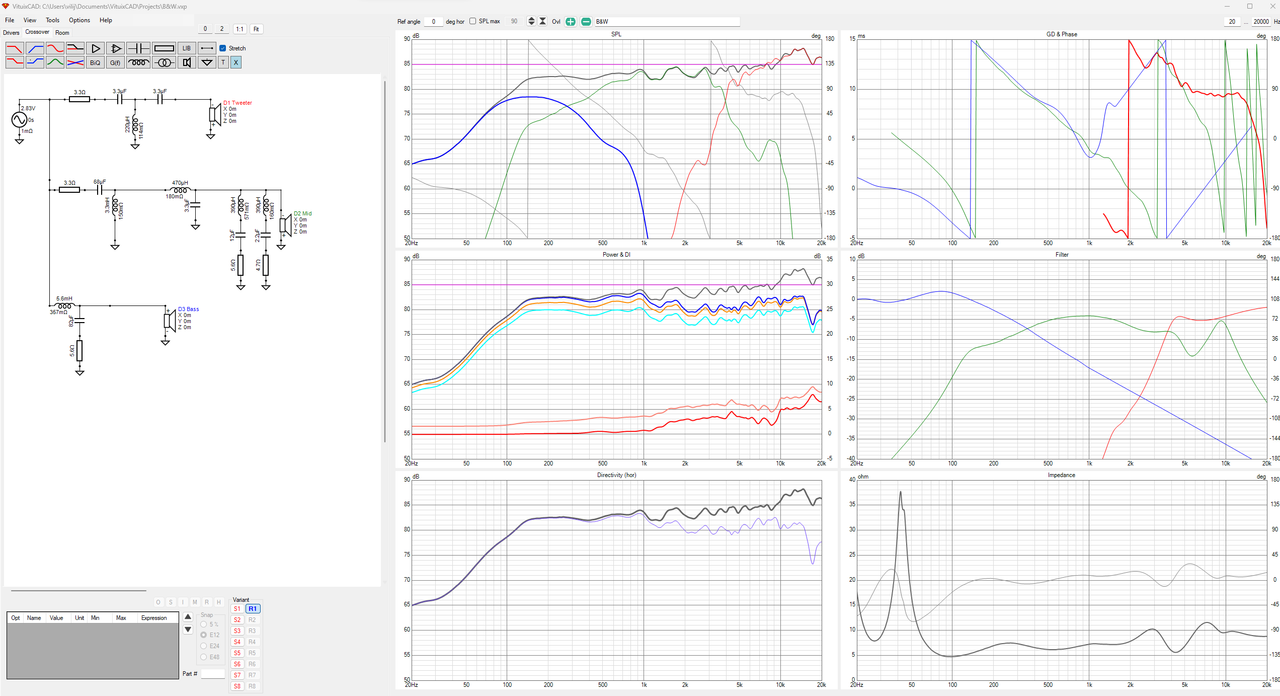The height and width of the screenshot is (696, 1280).
Task: Select variant S5
Action: click(x=237, y=653)
